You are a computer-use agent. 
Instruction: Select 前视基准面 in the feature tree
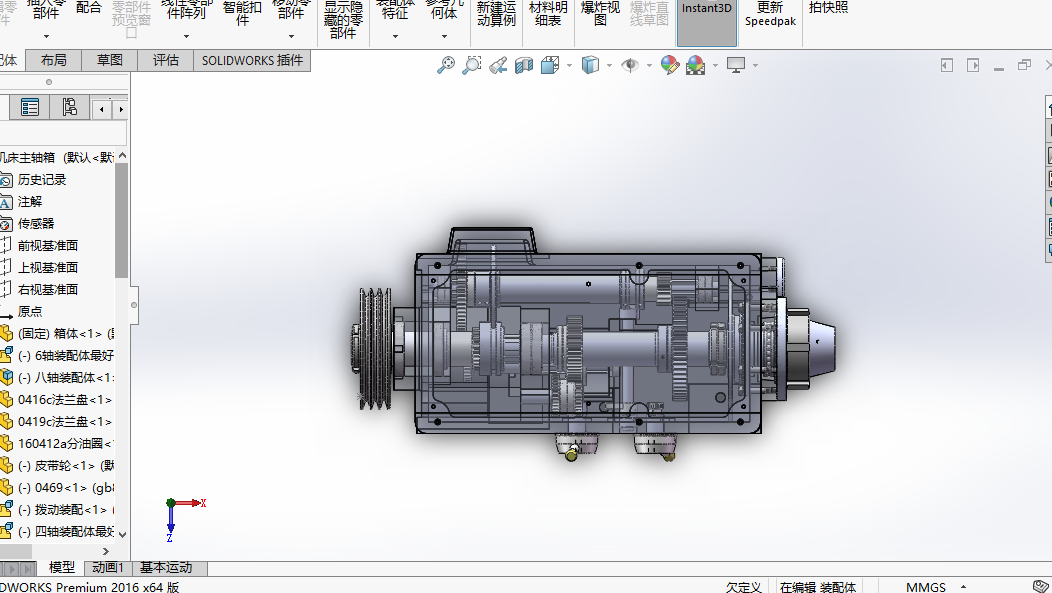(x=47, y=245)
